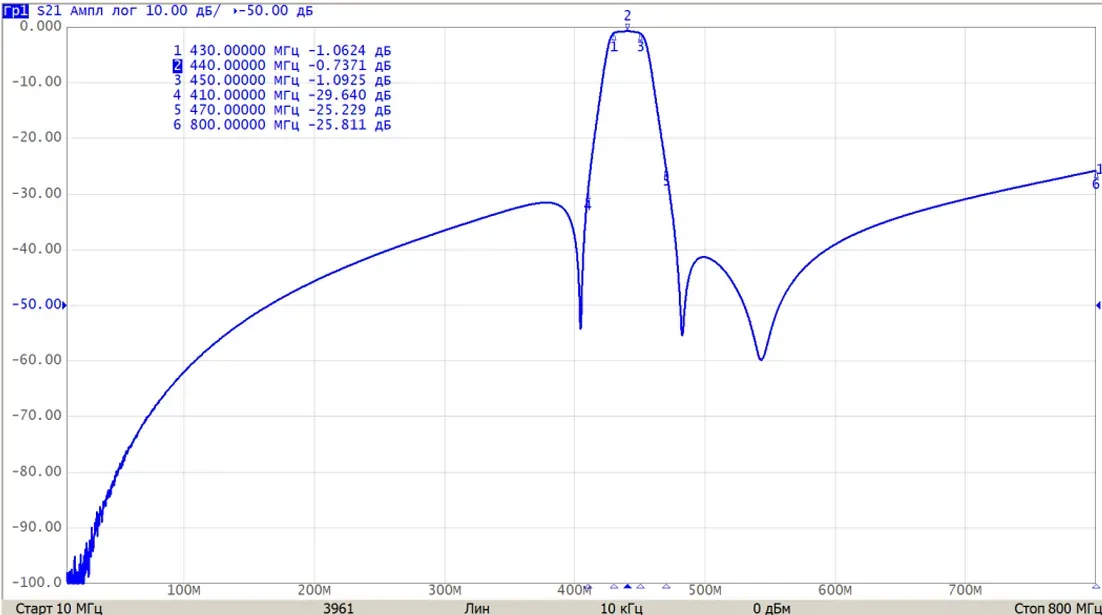The height and width of the screenshot is (615, 1102).
Task: Click the 0.000 top Y-axis label
Action: coord(41,26)
